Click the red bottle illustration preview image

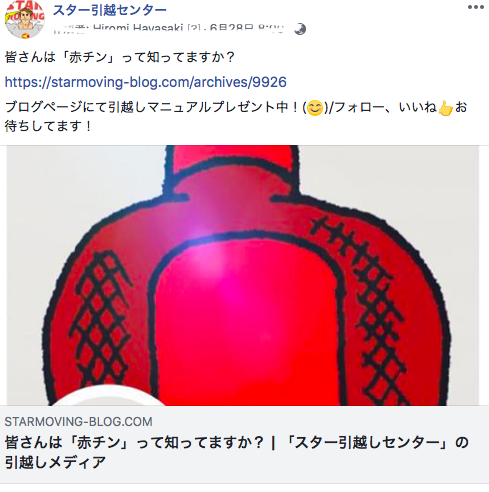pos(243,275)
